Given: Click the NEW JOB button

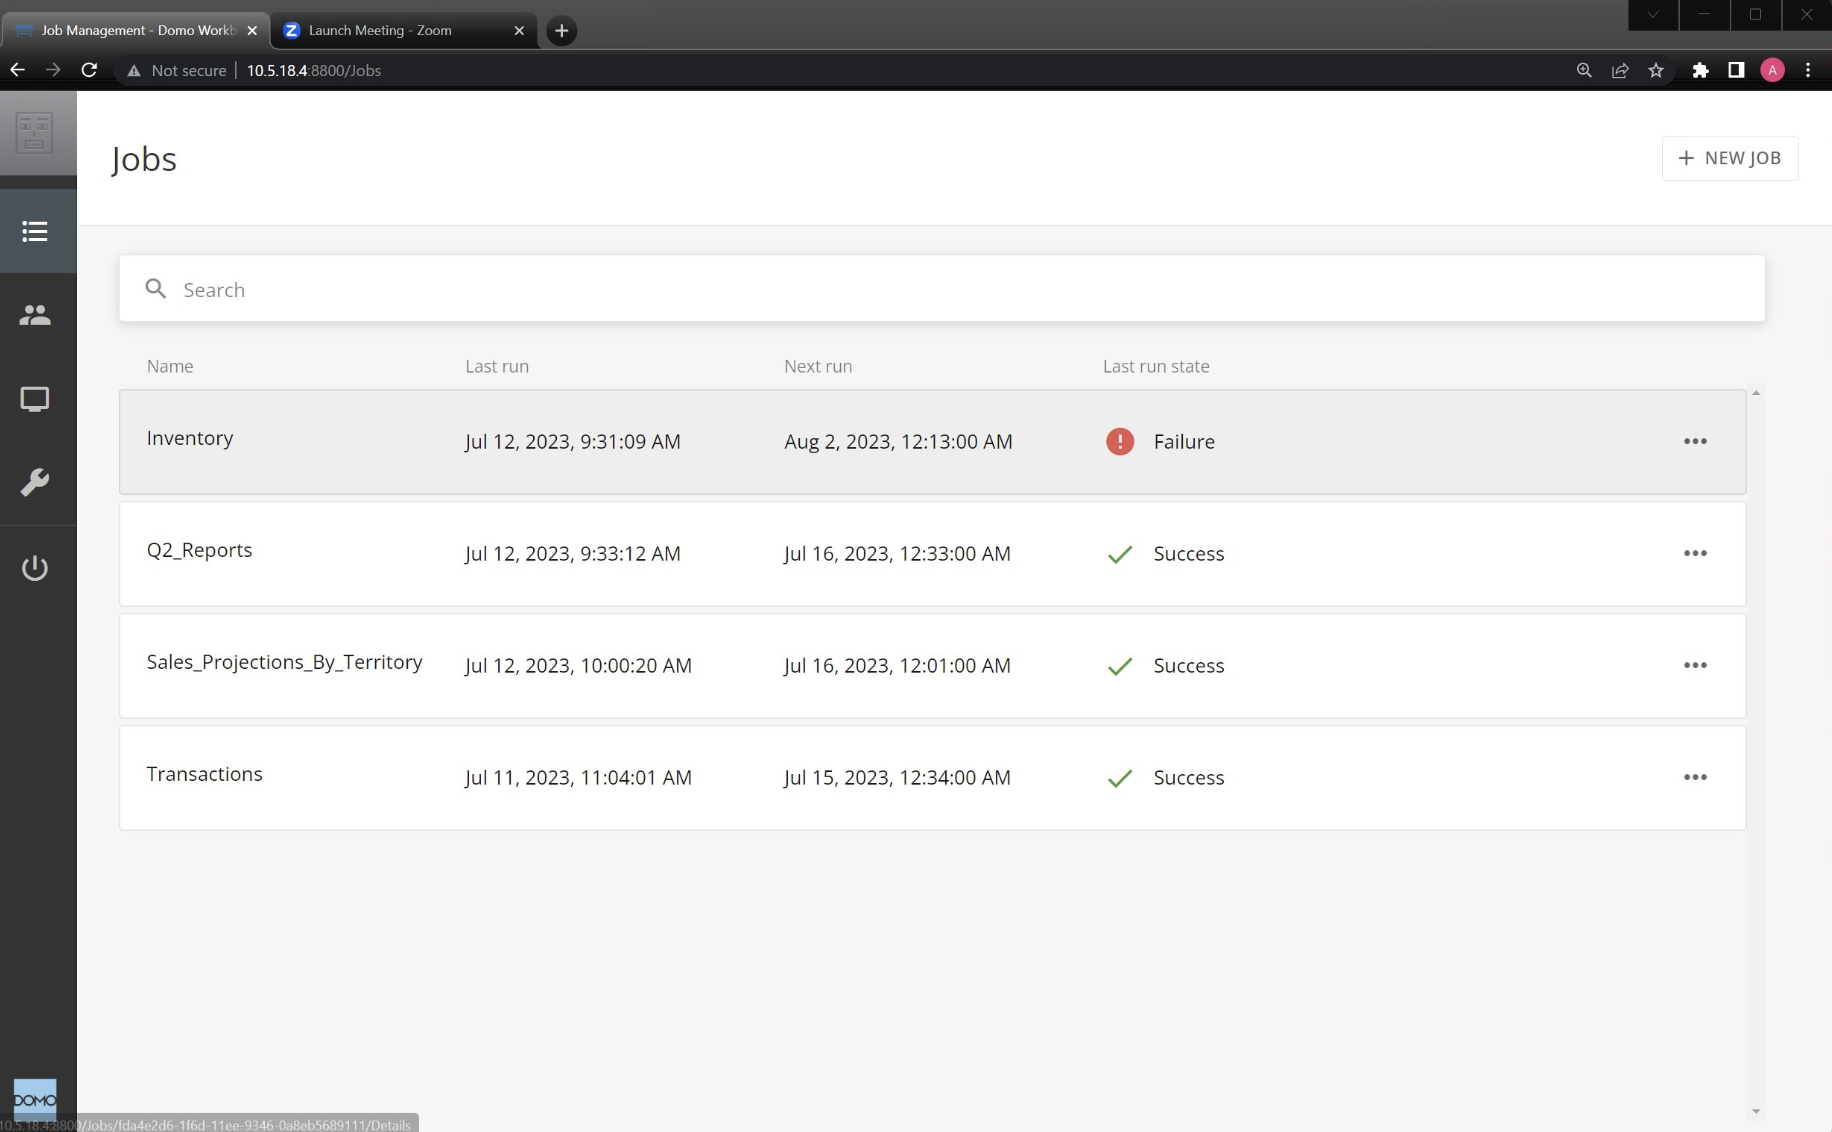Looking at the screenshot, I should point(1730,158).
